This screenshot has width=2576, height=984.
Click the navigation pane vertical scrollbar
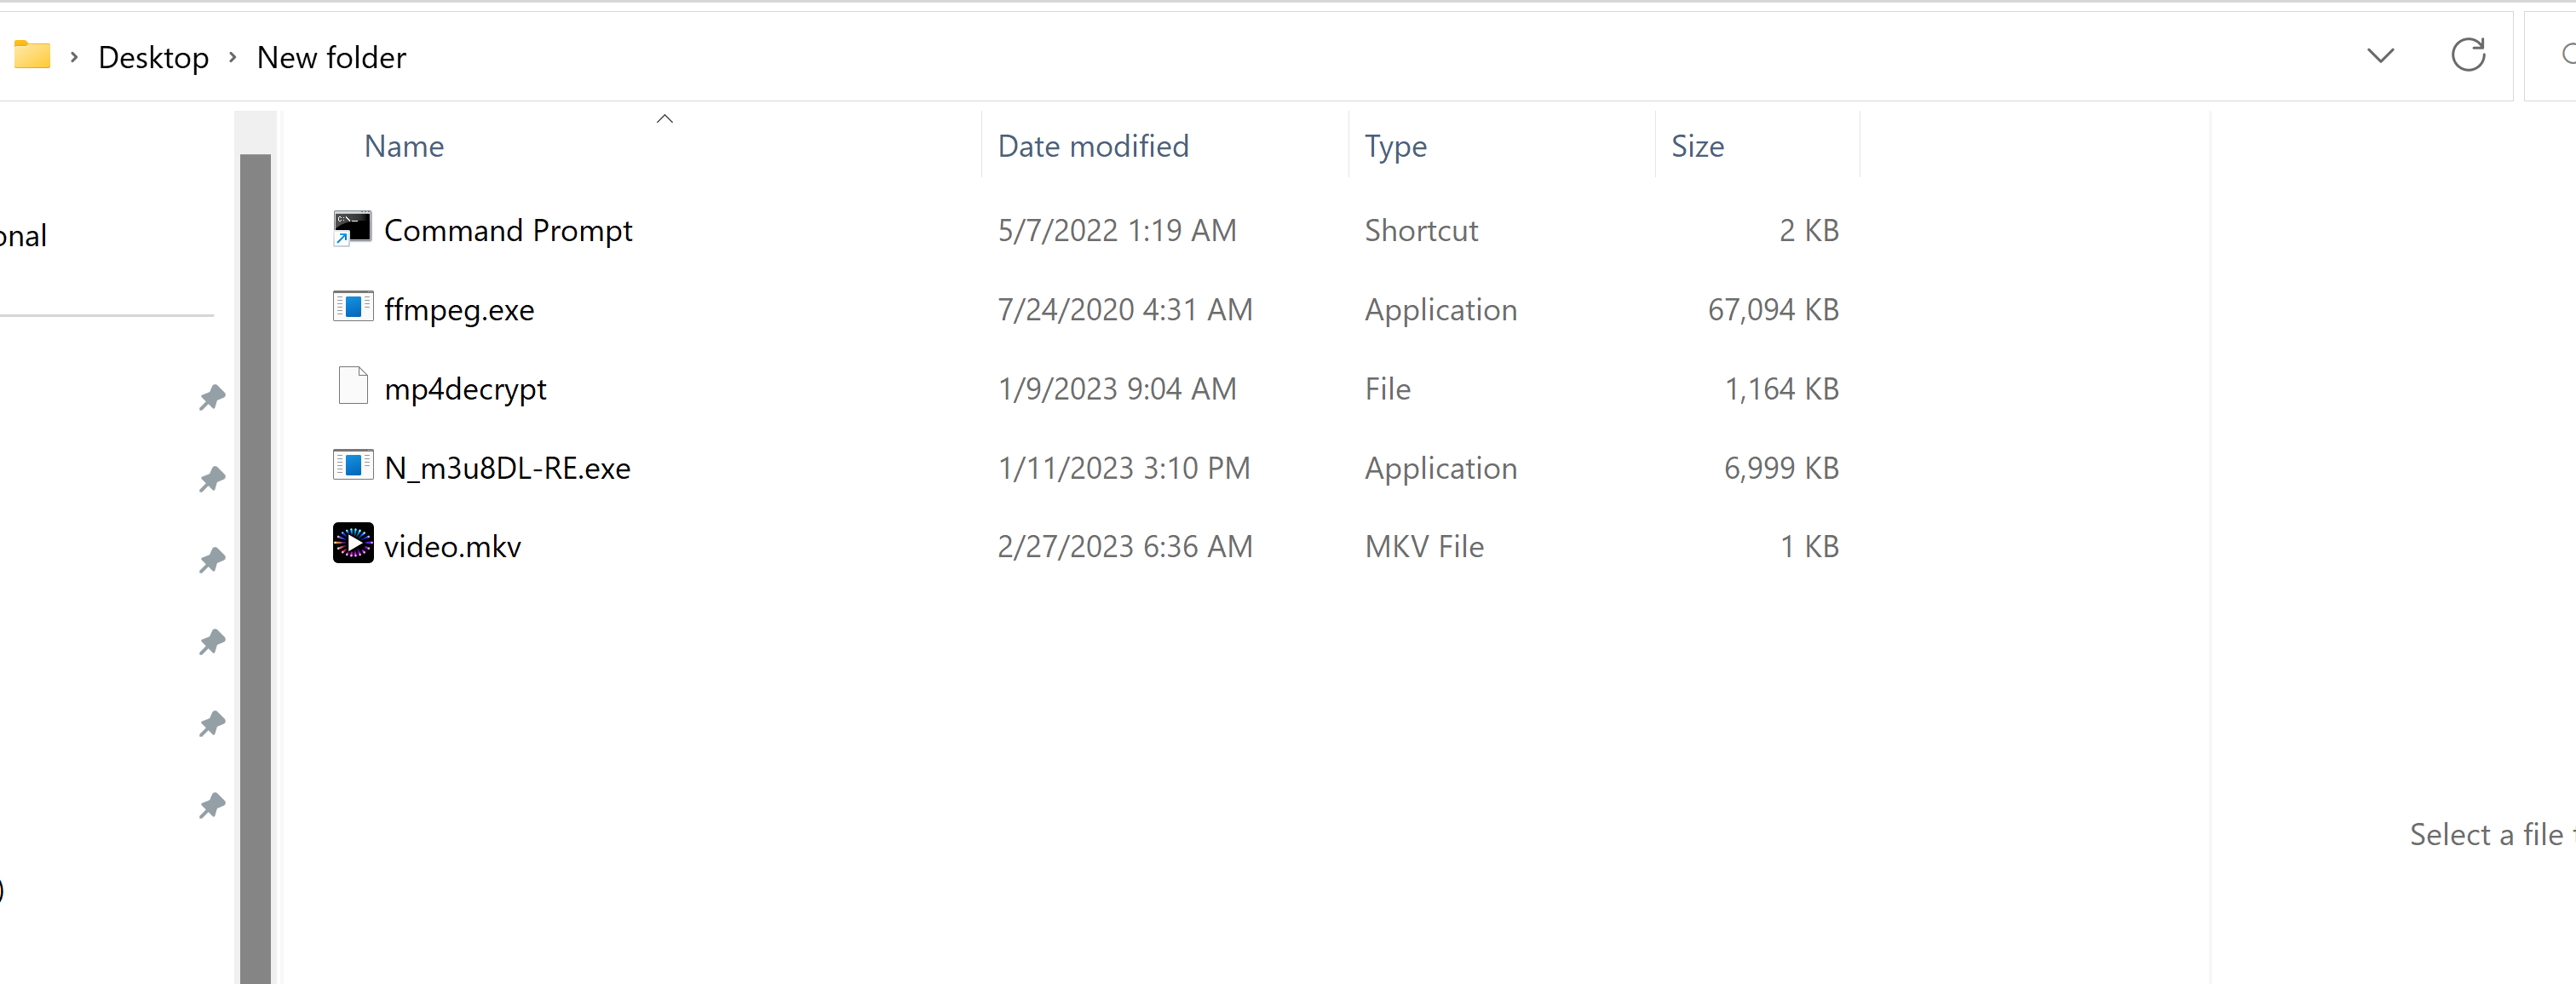point(255,560)
